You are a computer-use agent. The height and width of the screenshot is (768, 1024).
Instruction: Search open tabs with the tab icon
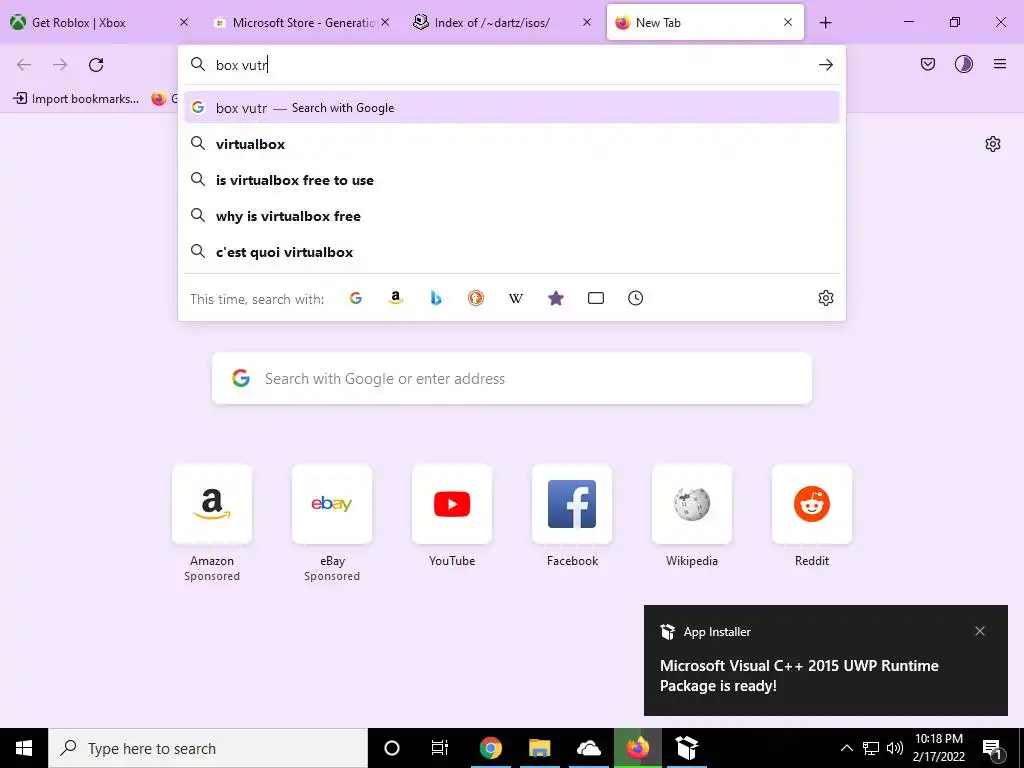click(x=596, y=298)
